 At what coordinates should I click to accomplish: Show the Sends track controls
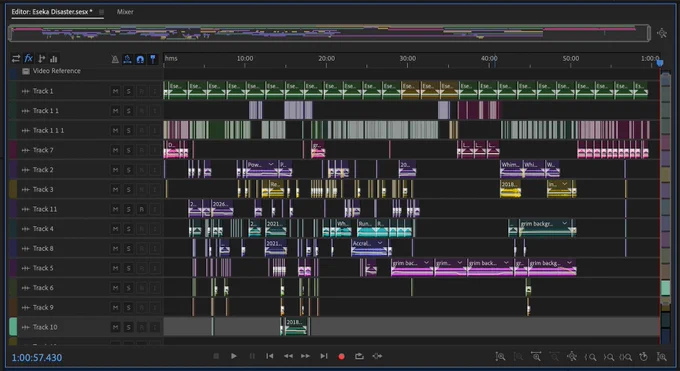click(x=42, y=59)
